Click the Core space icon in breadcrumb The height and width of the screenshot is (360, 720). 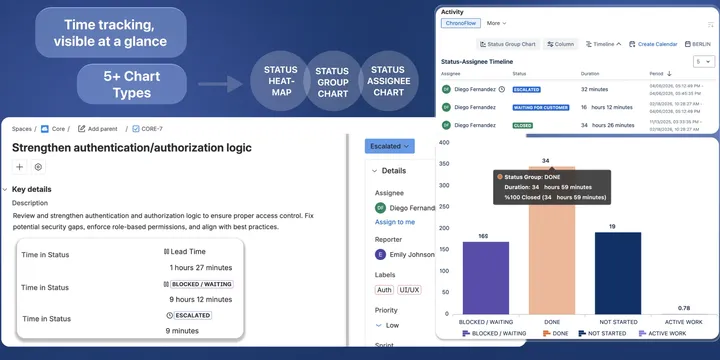[x=45, y=129]
